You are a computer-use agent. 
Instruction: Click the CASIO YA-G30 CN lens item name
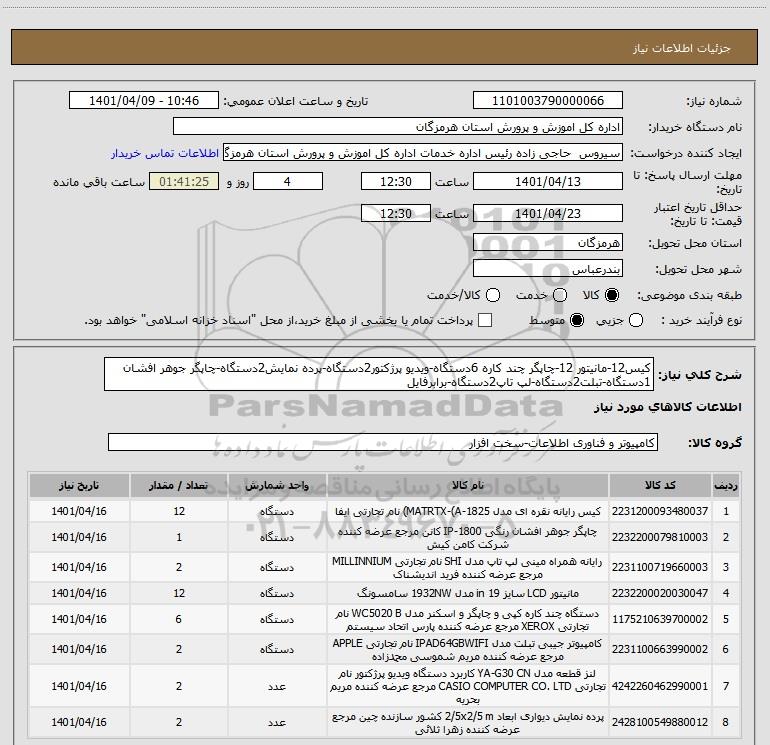(x=468, y=686)
